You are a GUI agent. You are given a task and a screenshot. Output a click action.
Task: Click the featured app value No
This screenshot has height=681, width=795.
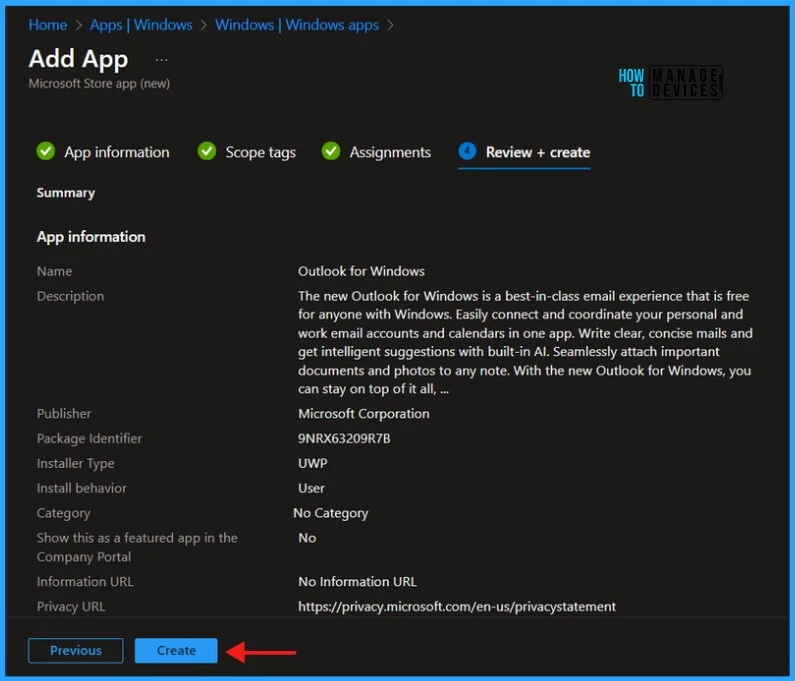tap(307, 538)
